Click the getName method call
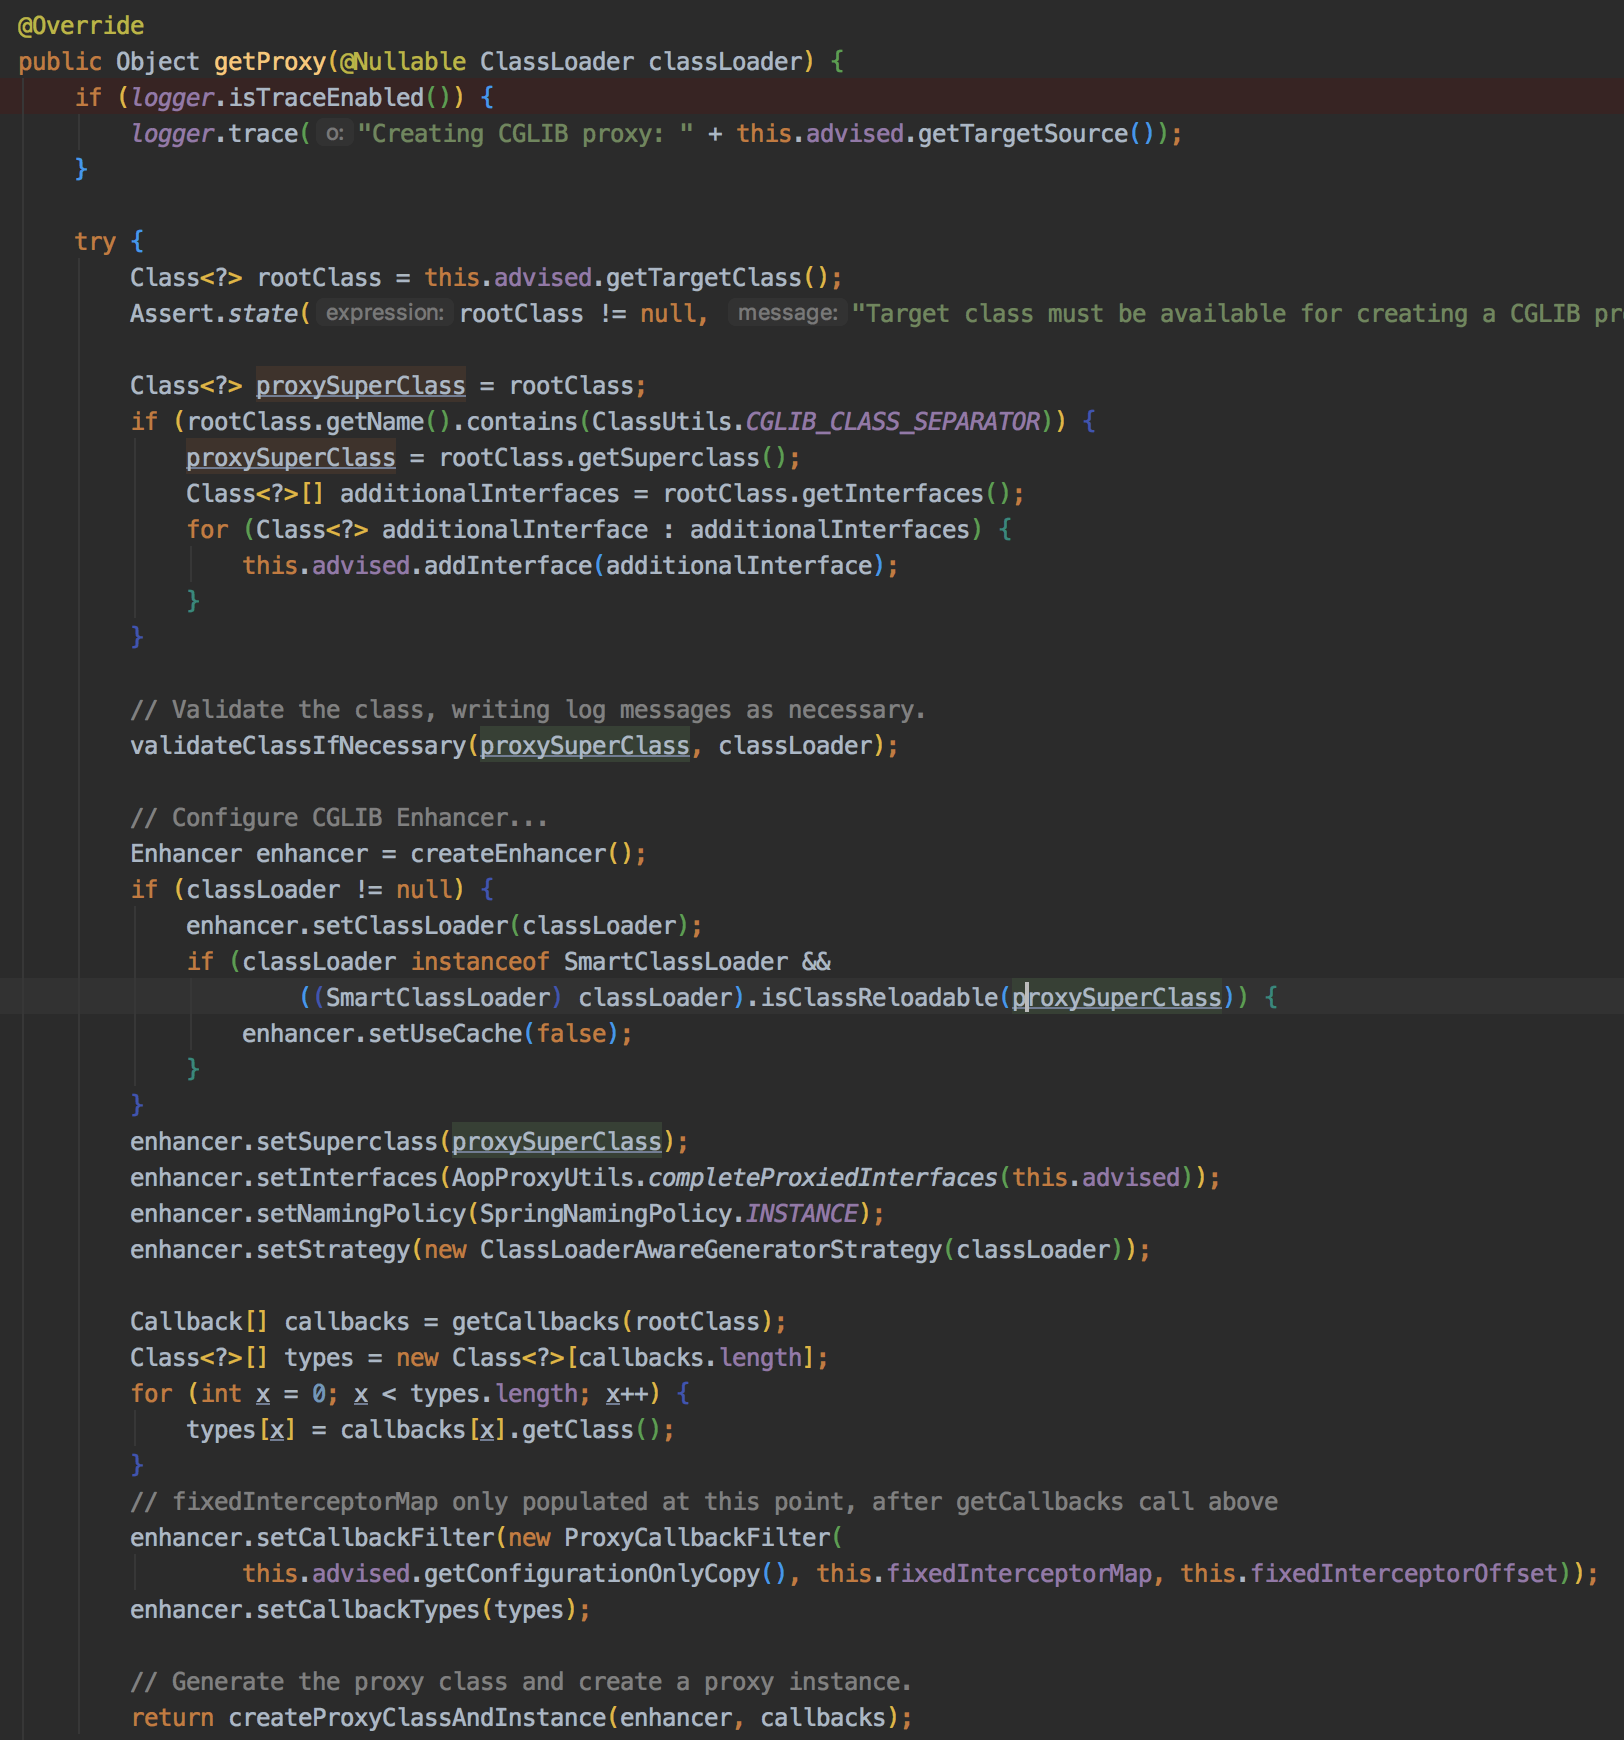The height and width of the screenshot is (1740, 1624). coord(375,421)
